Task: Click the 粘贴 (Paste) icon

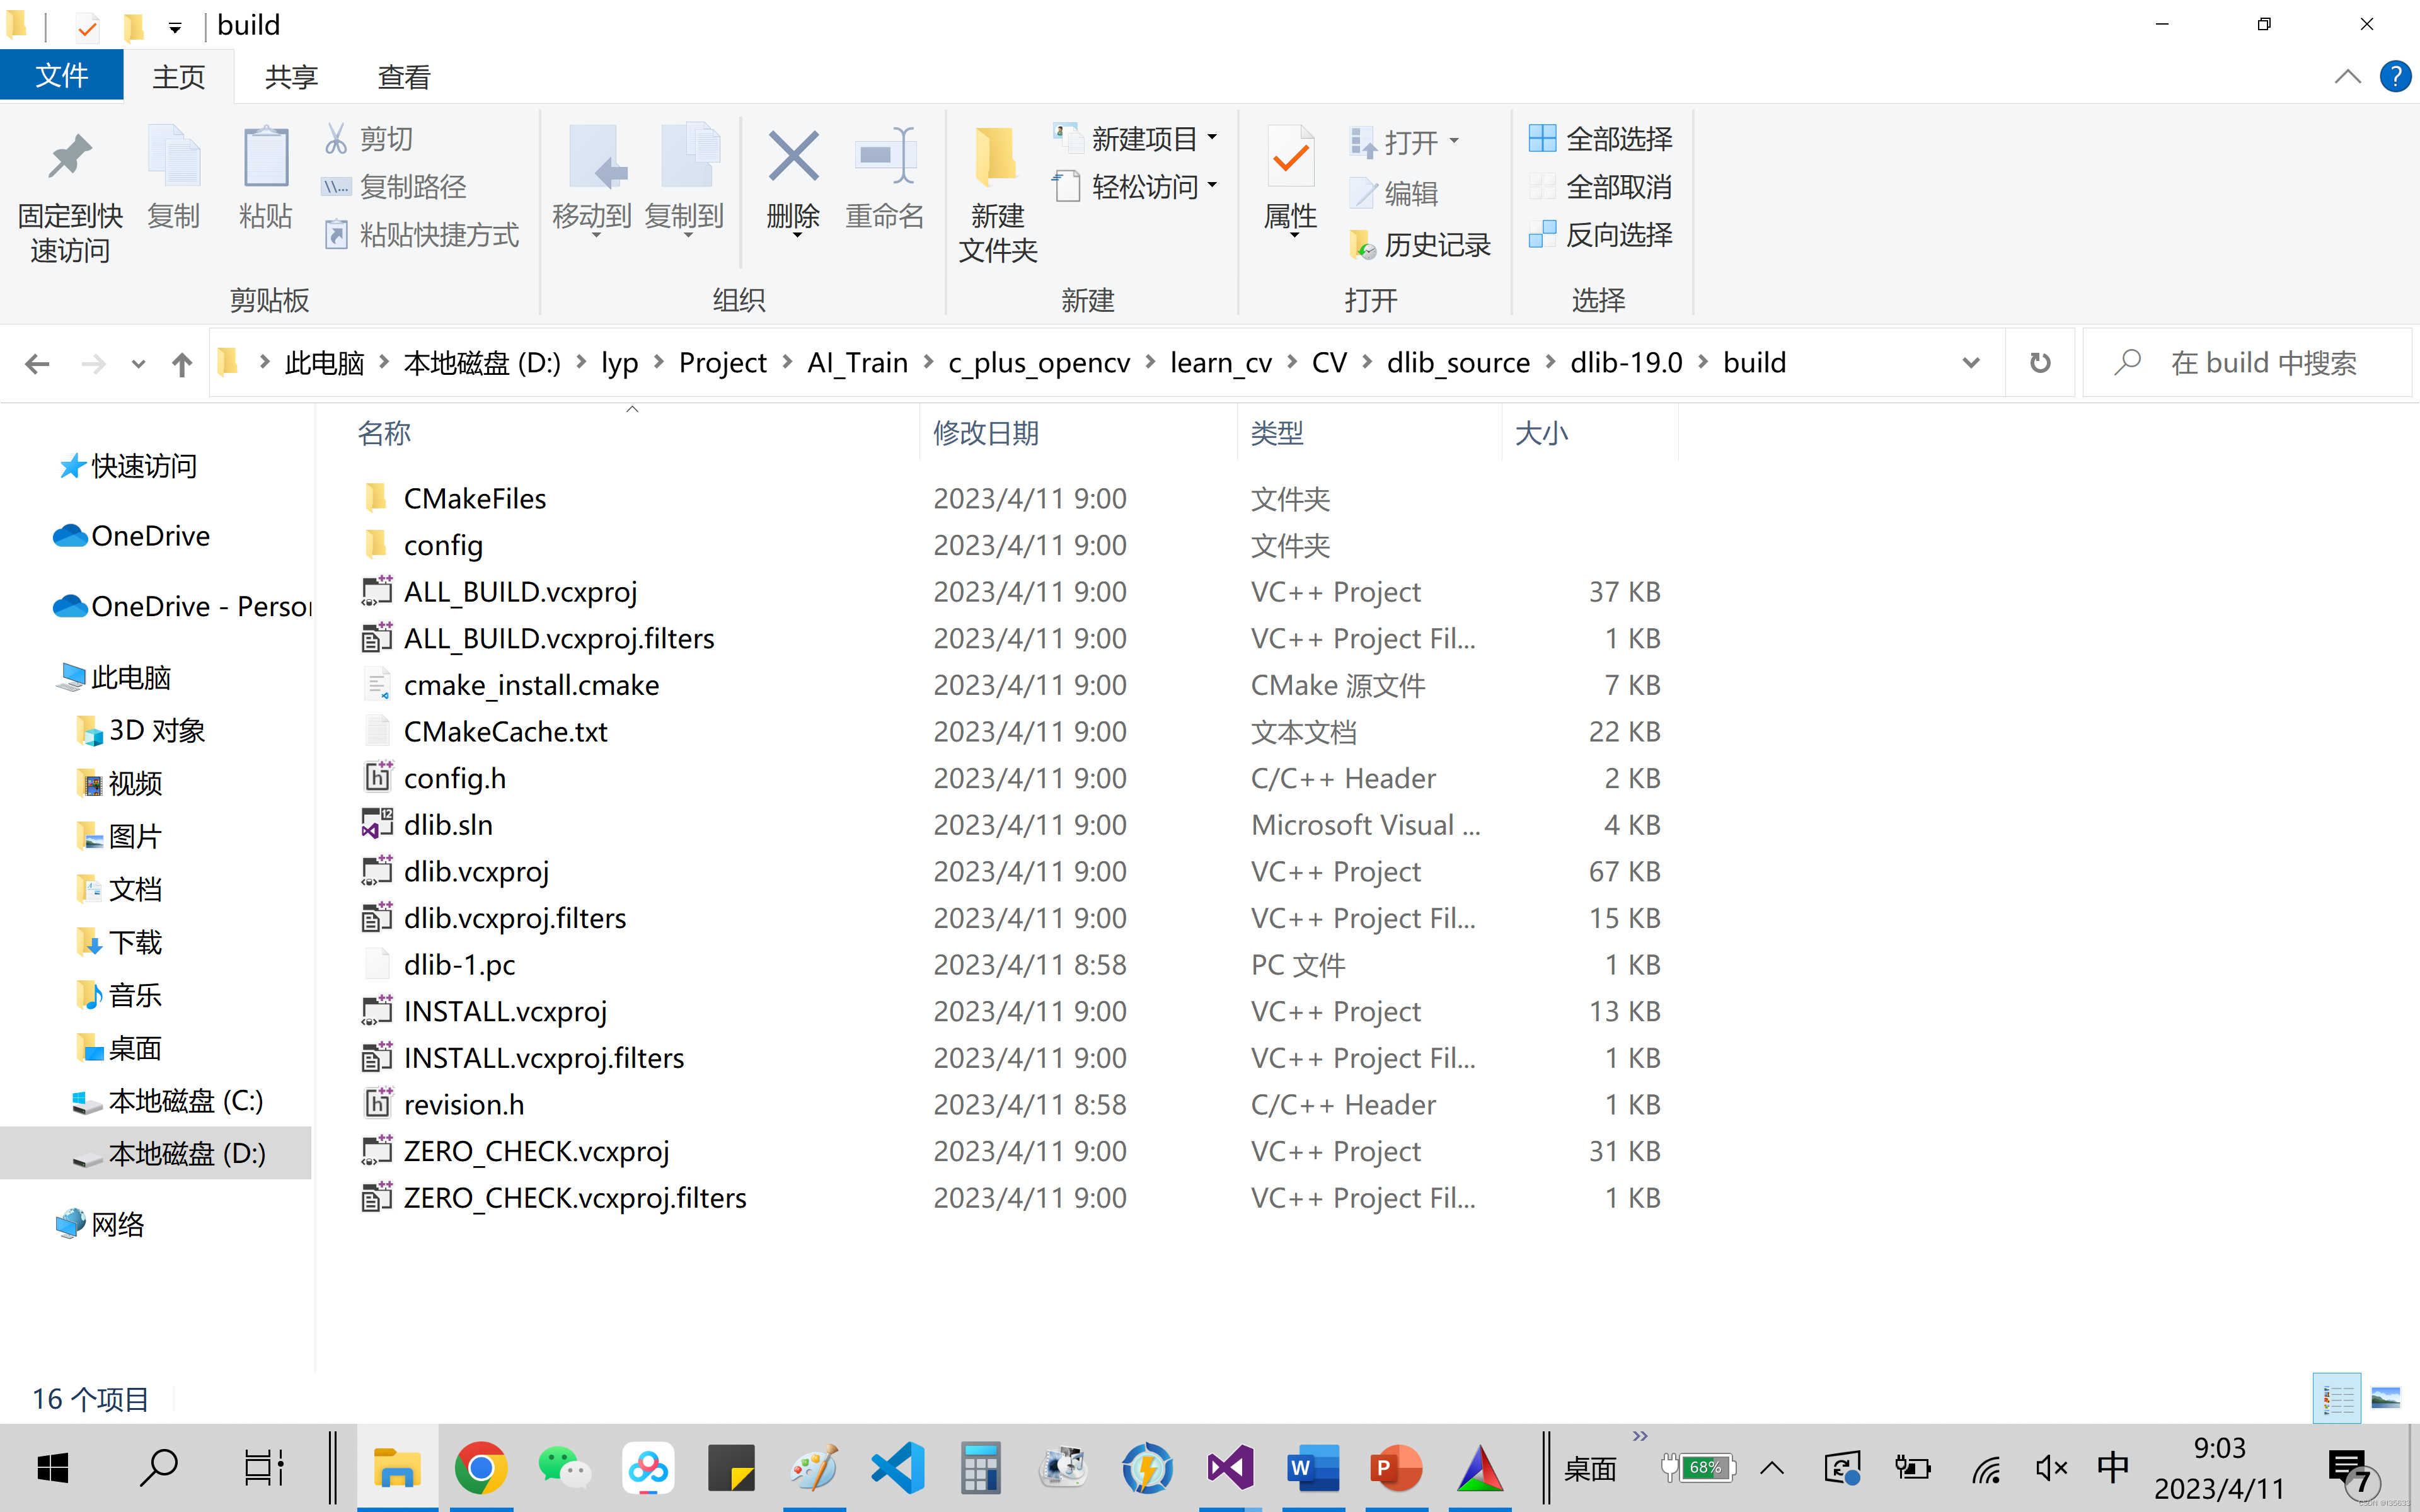Action: tap(265, 180)
